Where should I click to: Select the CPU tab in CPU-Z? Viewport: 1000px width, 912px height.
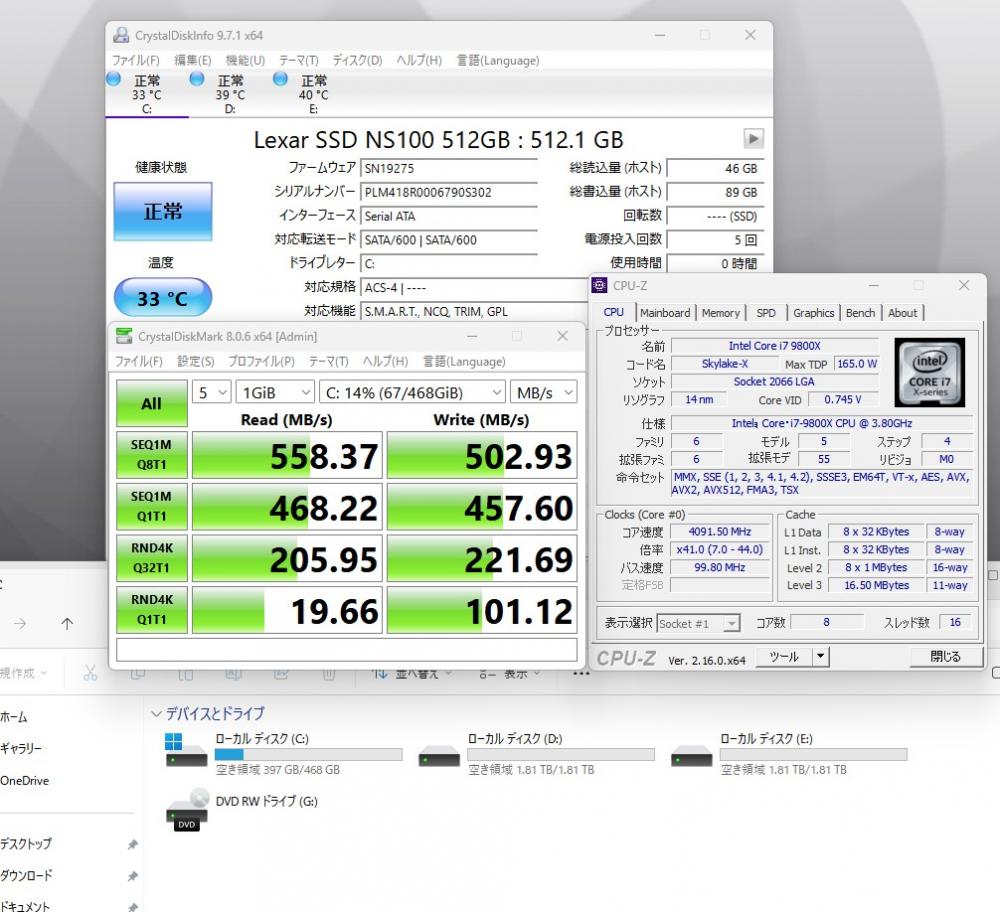pos(614,312)
